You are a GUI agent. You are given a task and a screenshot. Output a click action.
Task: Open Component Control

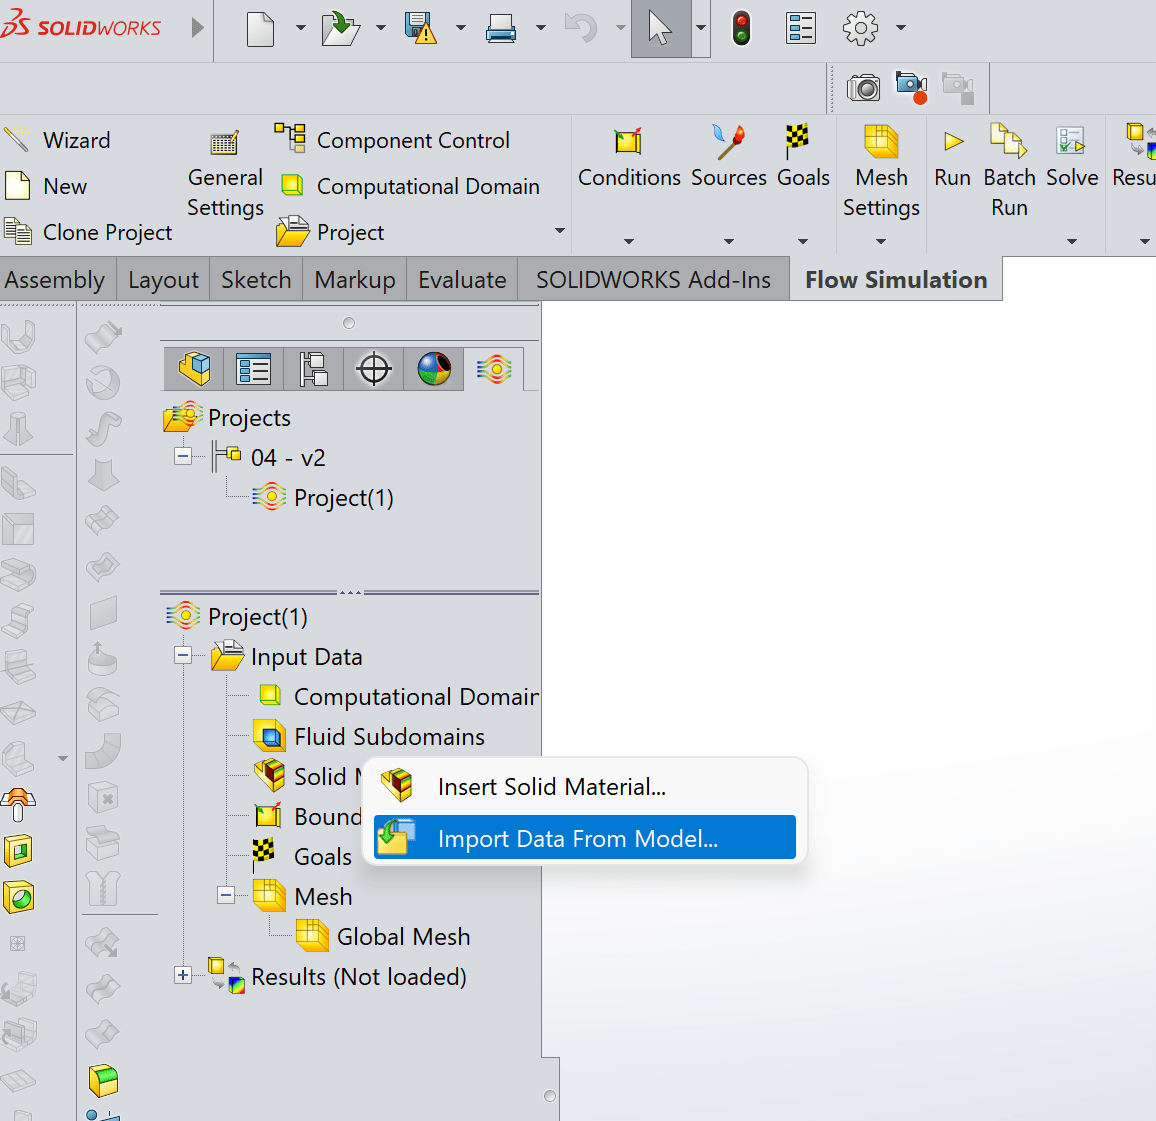point(392,139)
